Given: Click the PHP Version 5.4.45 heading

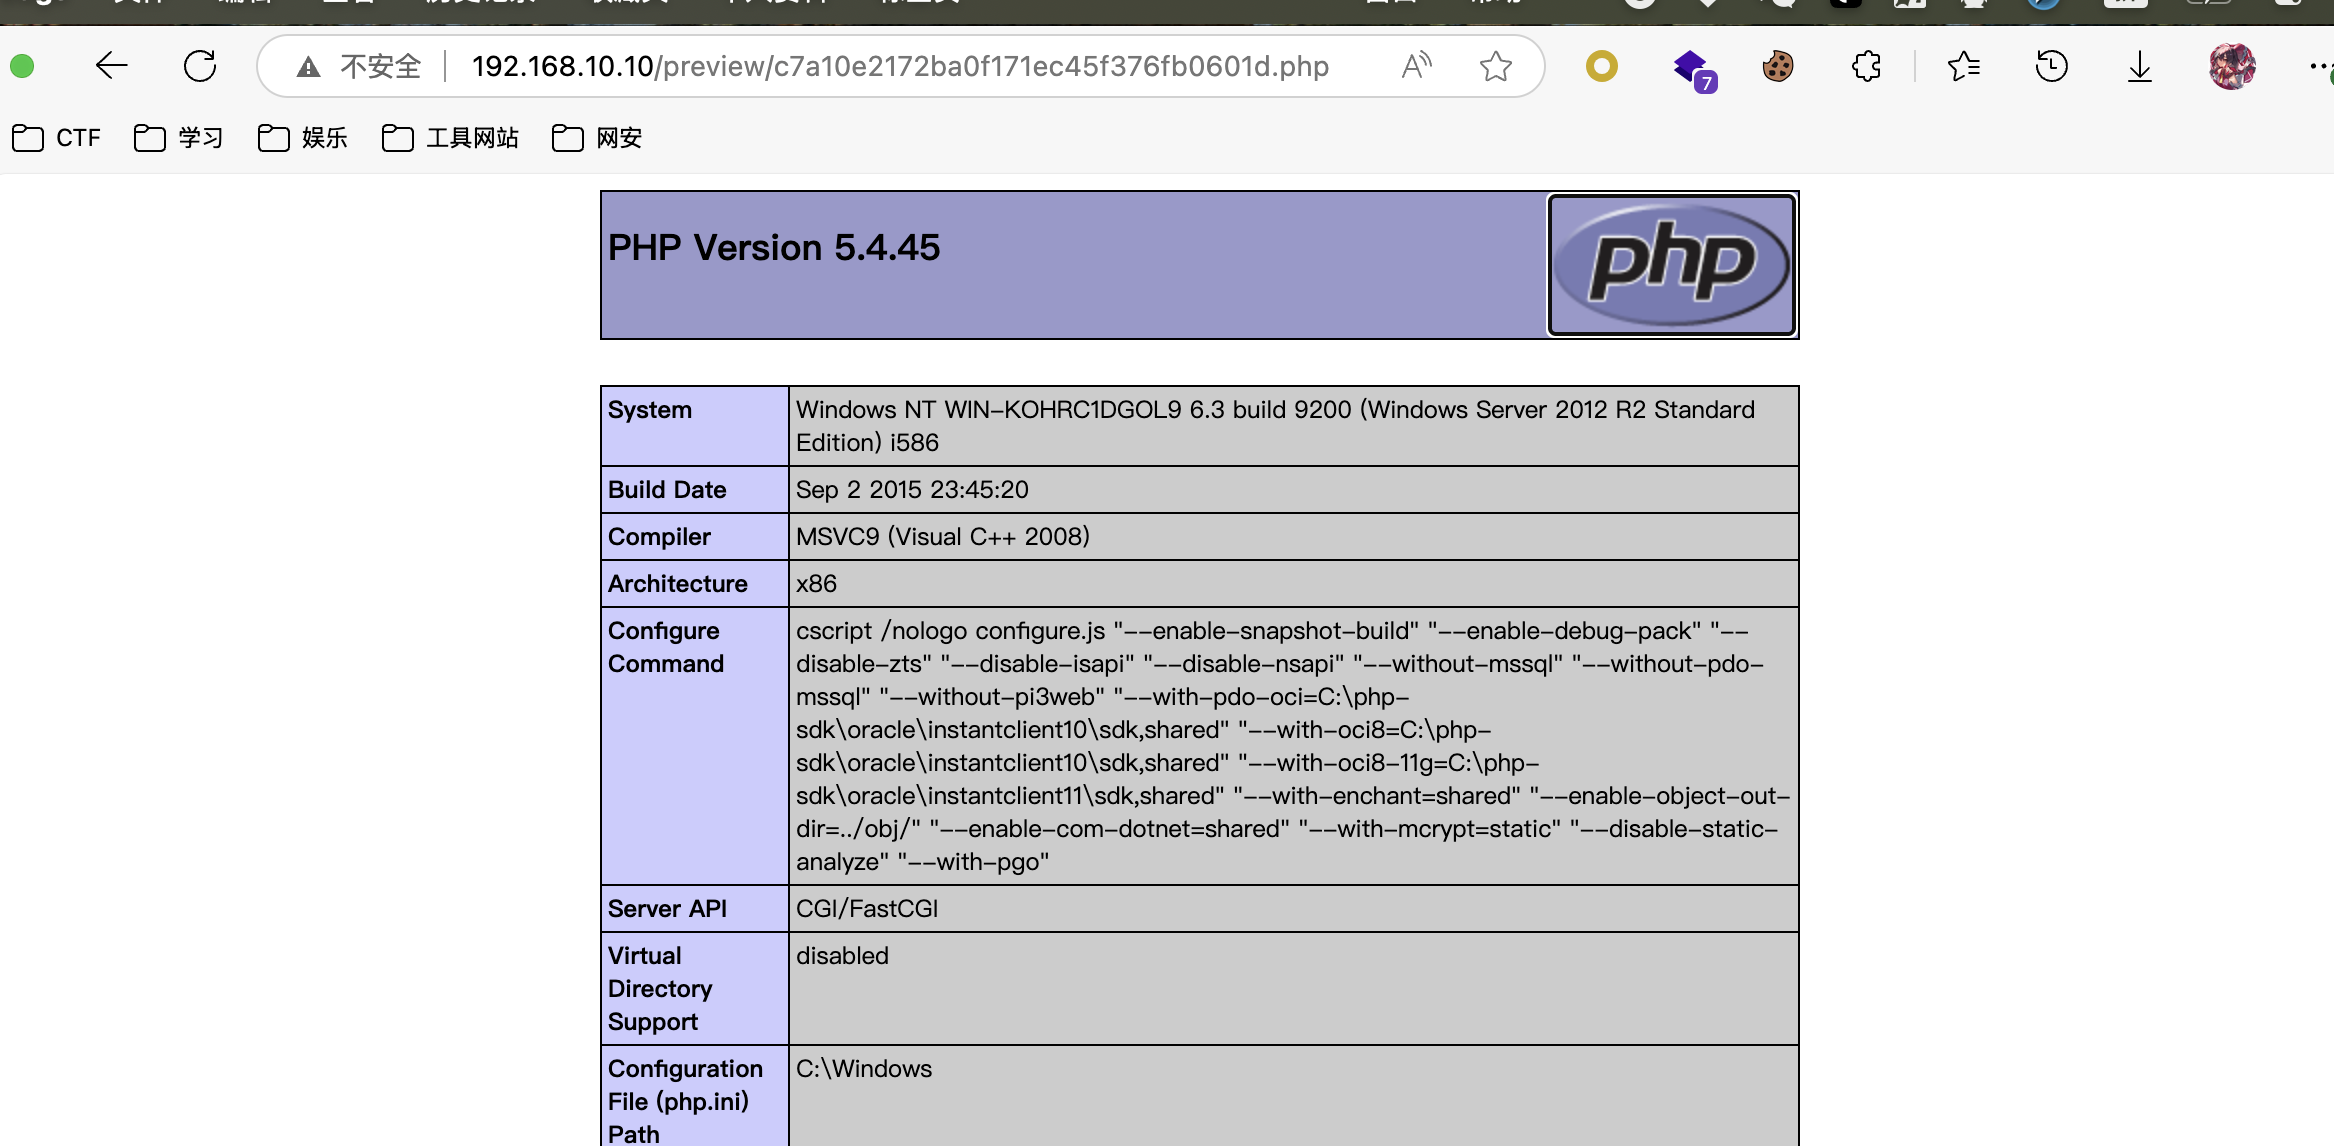Looking at the screenshot, I should coord(774,248).
